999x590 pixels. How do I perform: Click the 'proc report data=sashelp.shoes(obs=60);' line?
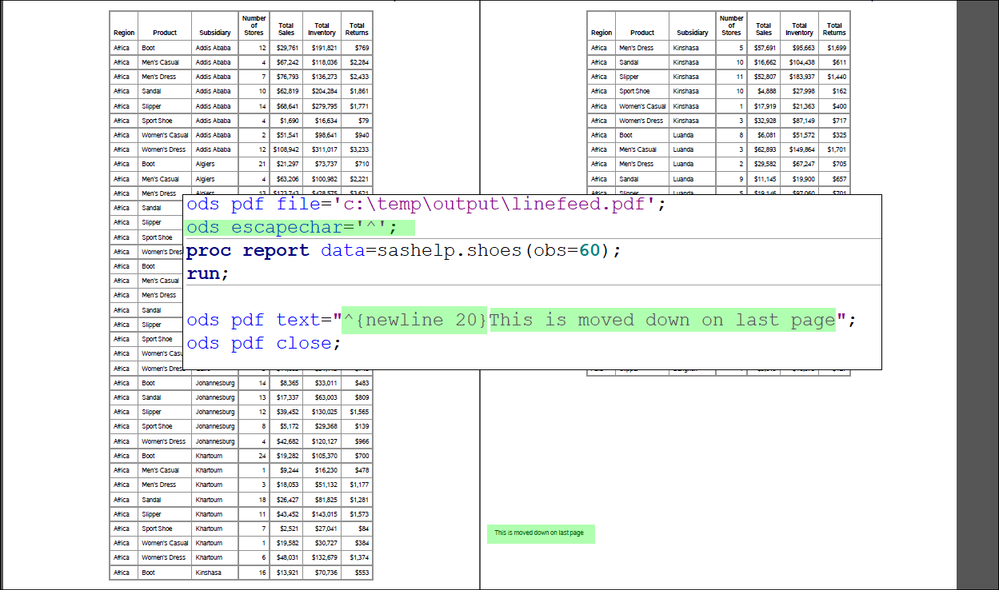coord(403,250)
